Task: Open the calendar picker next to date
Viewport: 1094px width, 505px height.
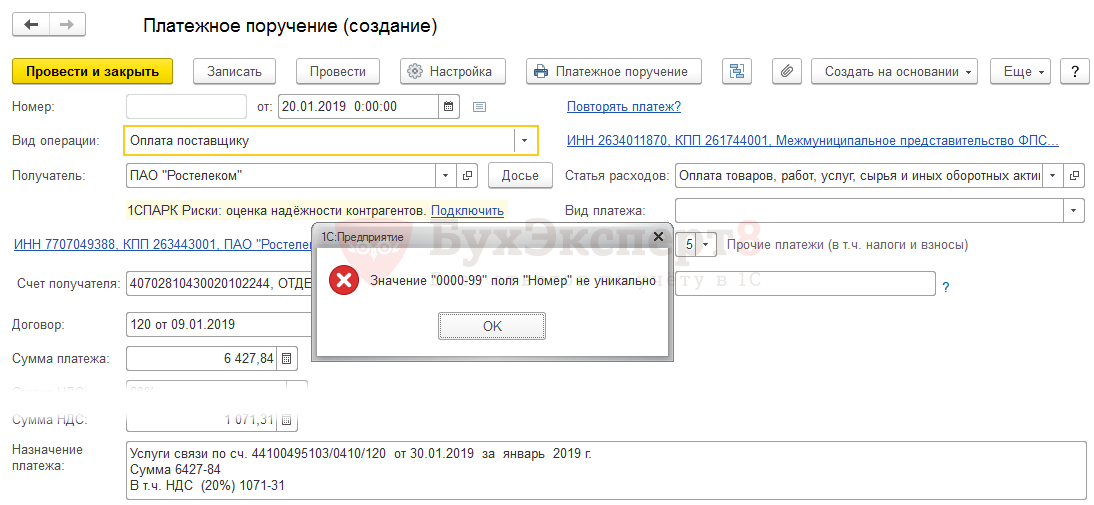Action: tap(449, 106)
